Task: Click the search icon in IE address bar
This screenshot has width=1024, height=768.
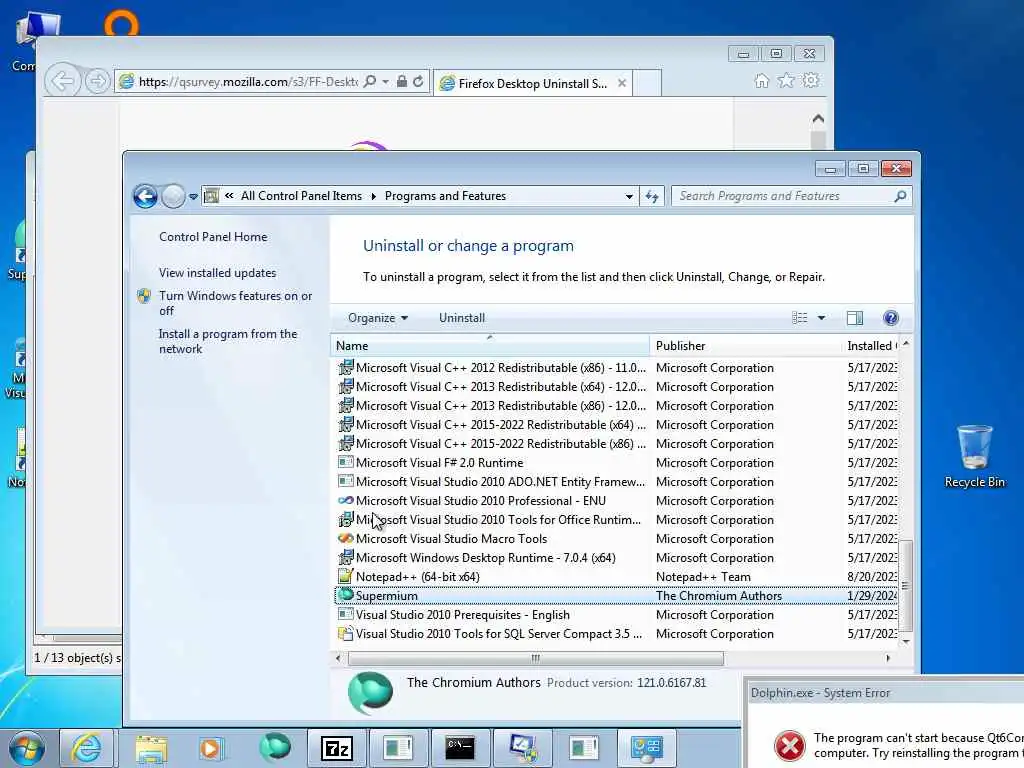Action: 370,82
